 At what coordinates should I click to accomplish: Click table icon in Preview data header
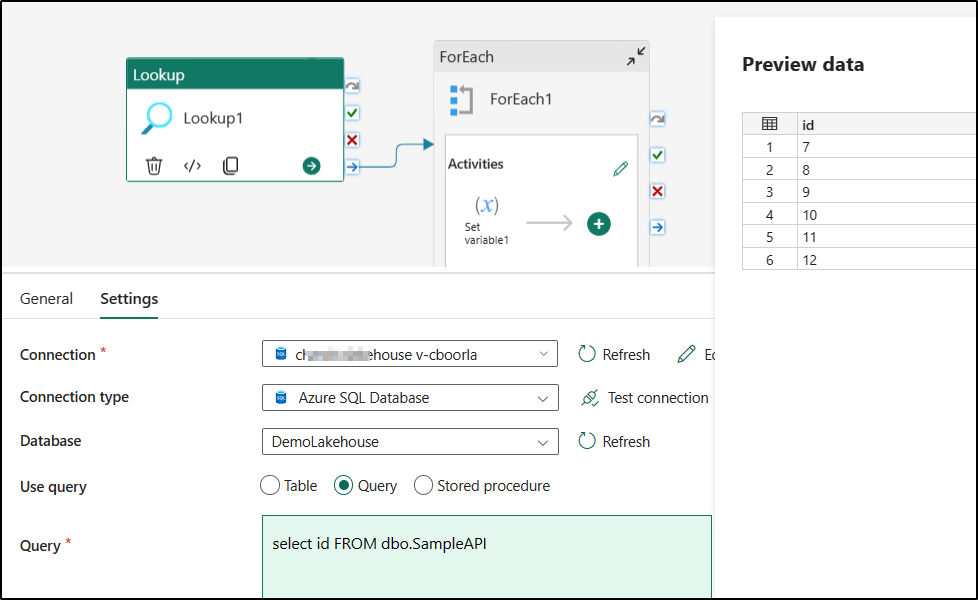click(770, 124)
